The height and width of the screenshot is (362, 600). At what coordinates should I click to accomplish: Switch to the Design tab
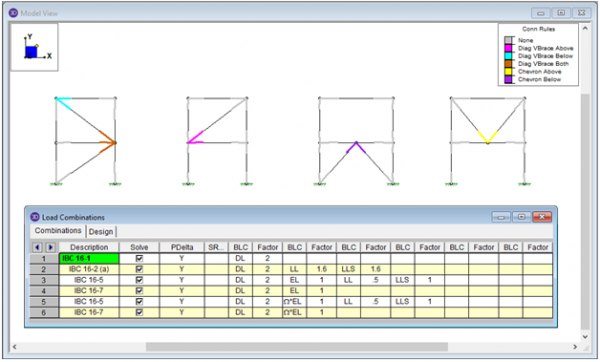[x=101, y=232]
